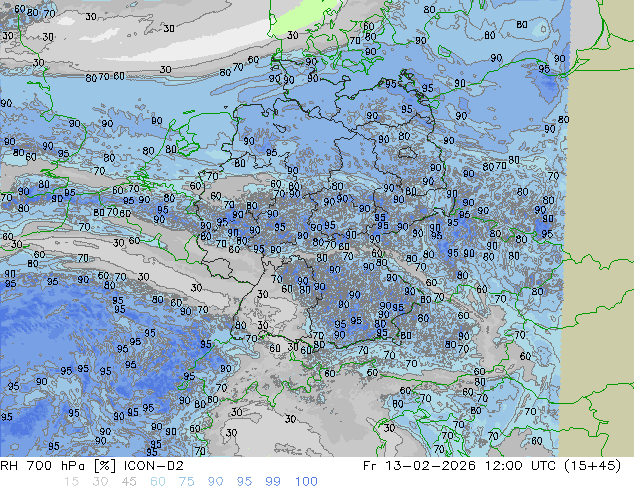Click the legend value 100
Viewport: 634px width, 490px height.
click(x=306, y=481)
